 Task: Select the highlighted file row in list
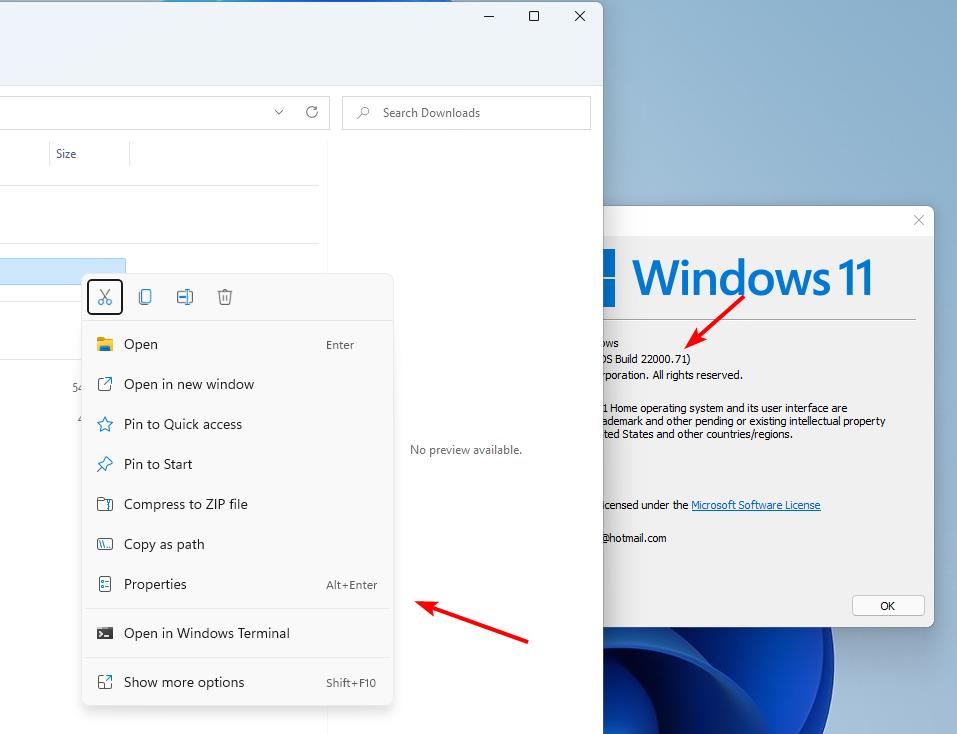coord(63,272)
